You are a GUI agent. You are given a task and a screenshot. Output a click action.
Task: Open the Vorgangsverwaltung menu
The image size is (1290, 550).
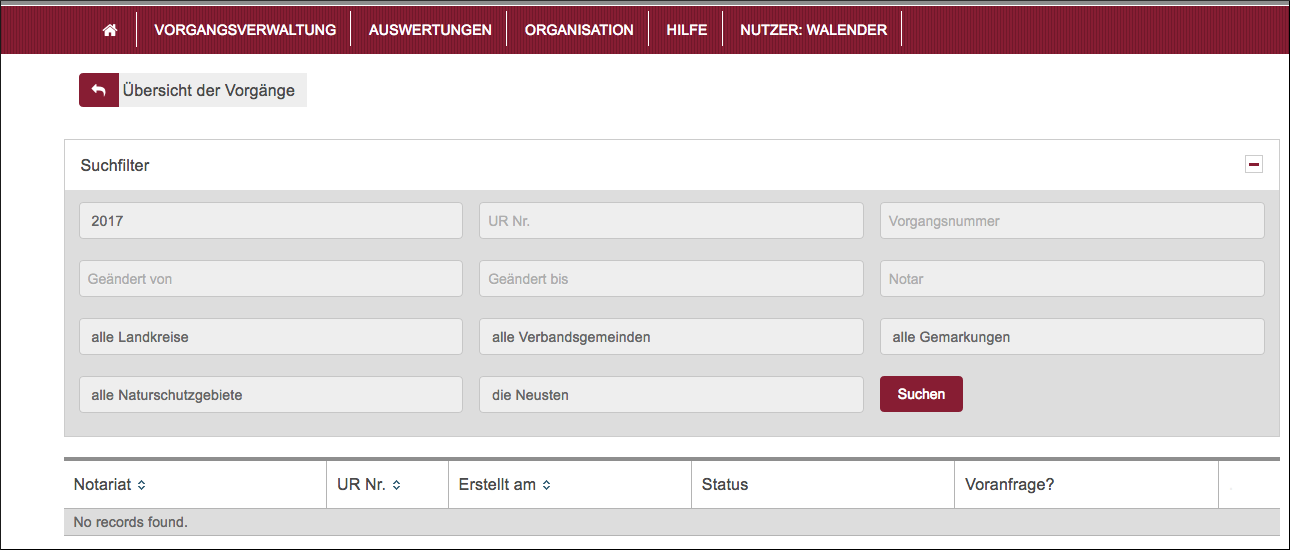[x=245, y=30]
